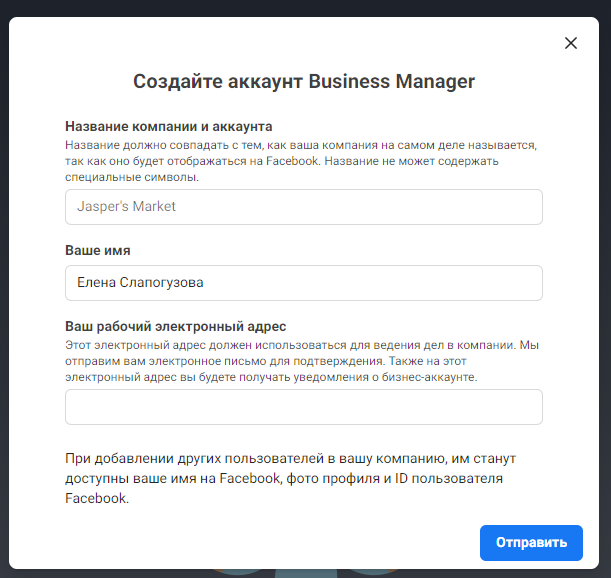Click the company name requirements description text
The width and height of the screenshot is (611, 578).
(300, 161)
